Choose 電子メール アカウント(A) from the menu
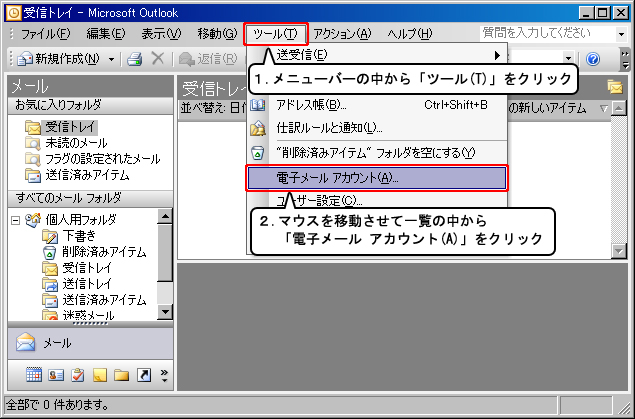Screen dimensions: 635x419 point(377,178)
